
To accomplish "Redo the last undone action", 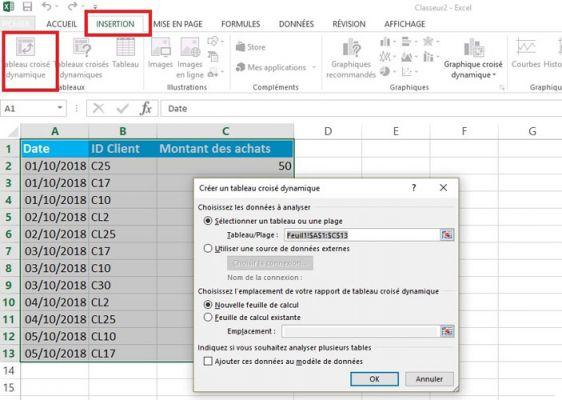I will [73, 6].
